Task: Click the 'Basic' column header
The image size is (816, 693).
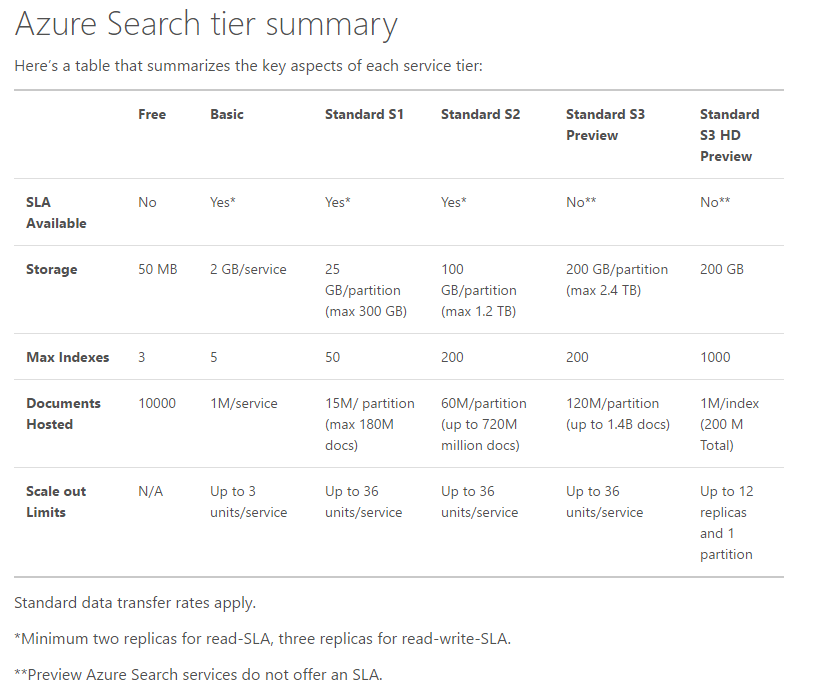Action: [x=227, y=114]
